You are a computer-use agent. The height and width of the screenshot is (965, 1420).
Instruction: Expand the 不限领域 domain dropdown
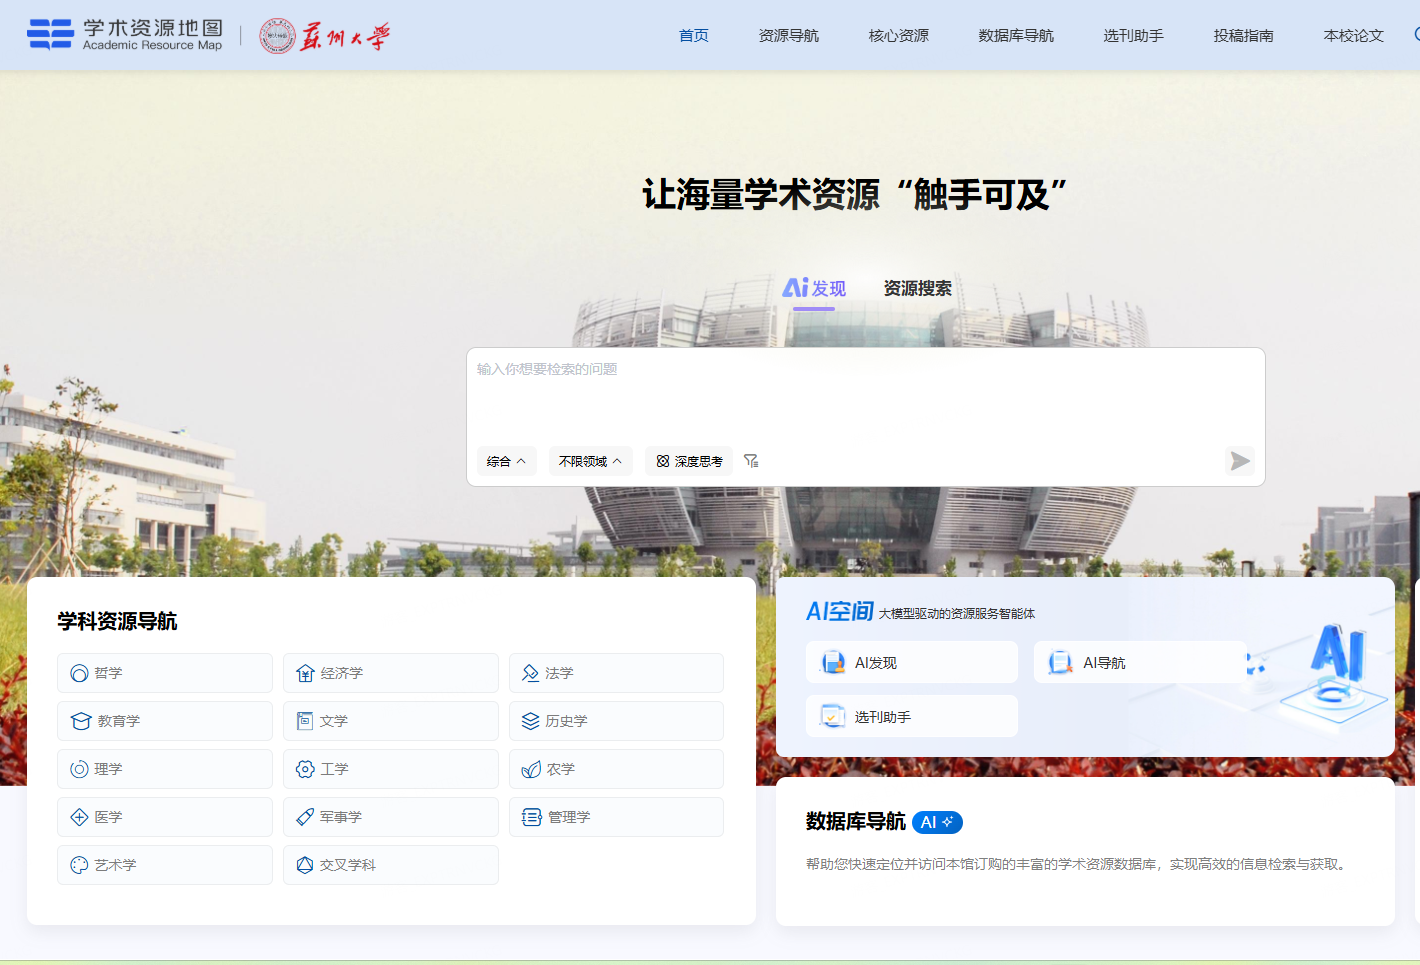click(x=590, y=461)
